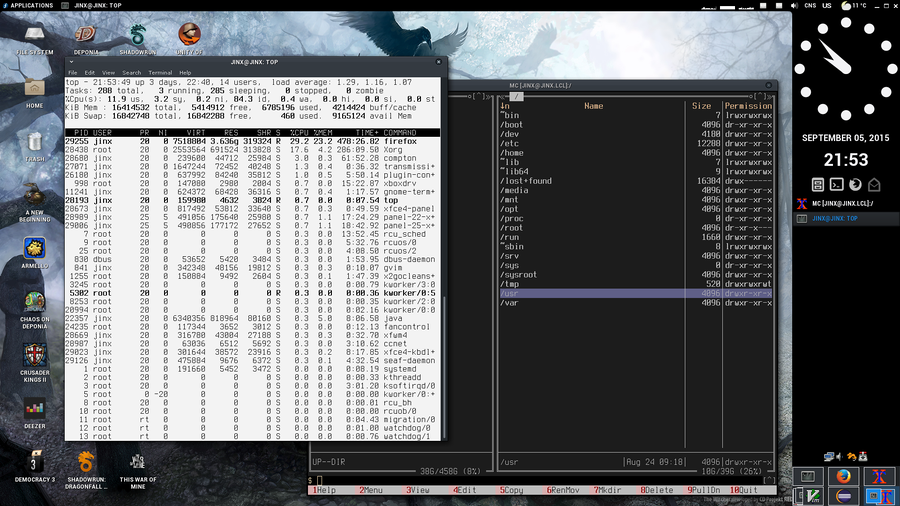Launch Shadowrun: Dragonfall desktop shortcut
The height and width of the screenshot is (506, 900).
[x=86, y=470]
